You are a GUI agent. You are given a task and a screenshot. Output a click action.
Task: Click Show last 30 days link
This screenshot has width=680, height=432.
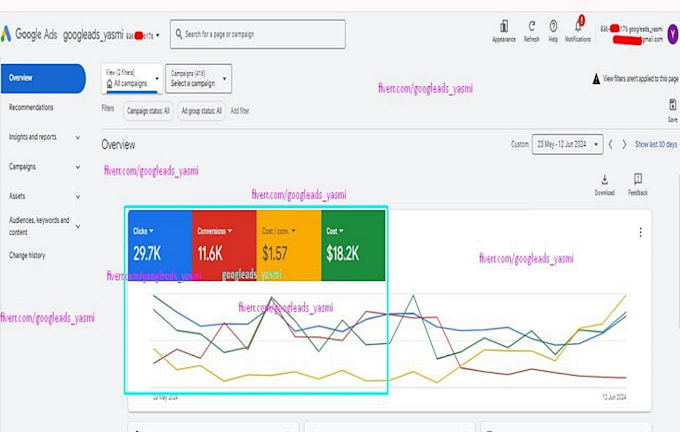click(656, 144)
